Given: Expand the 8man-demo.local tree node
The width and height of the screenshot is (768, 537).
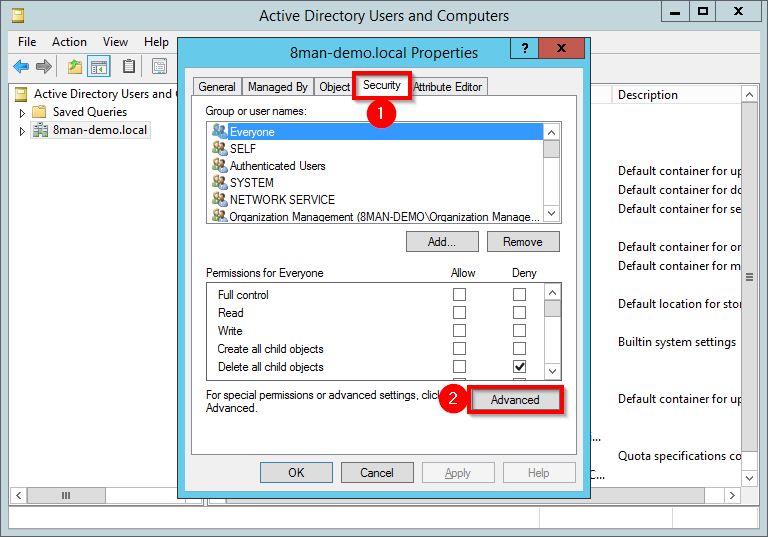Looking at the screenshot, I should tap(22, 131).
